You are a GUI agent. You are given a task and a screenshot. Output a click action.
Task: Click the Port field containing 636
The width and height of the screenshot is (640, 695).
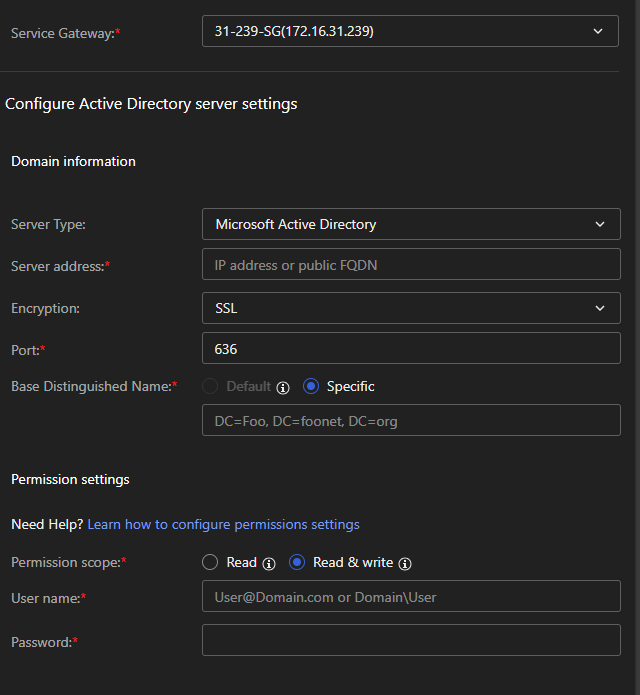click(x=411, y=348)
